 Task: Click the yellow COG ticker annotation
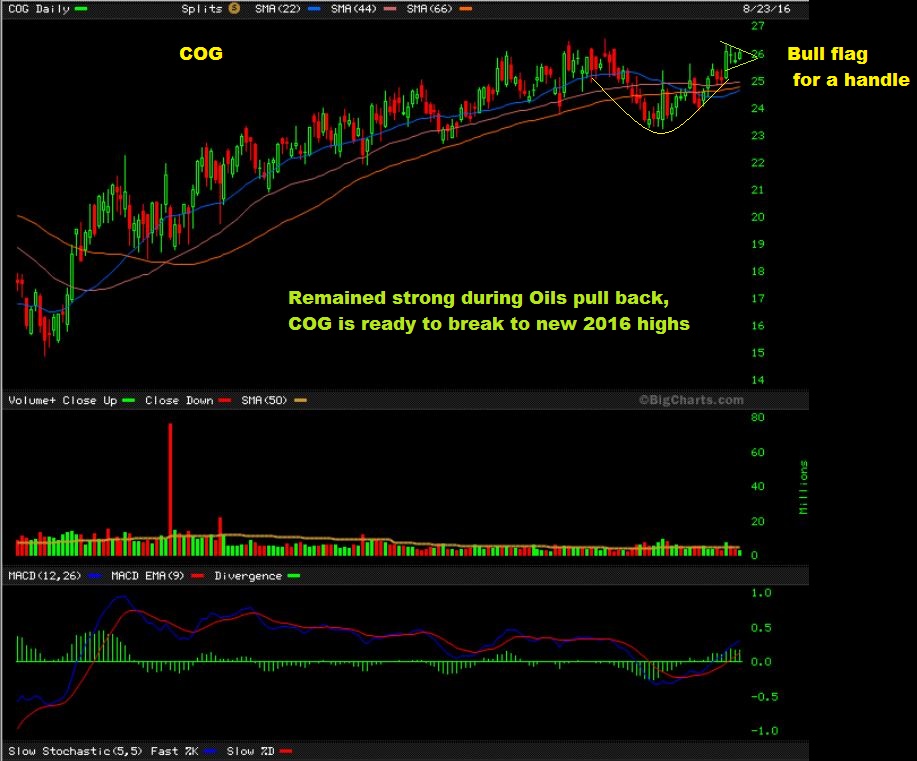pos(200,54)
